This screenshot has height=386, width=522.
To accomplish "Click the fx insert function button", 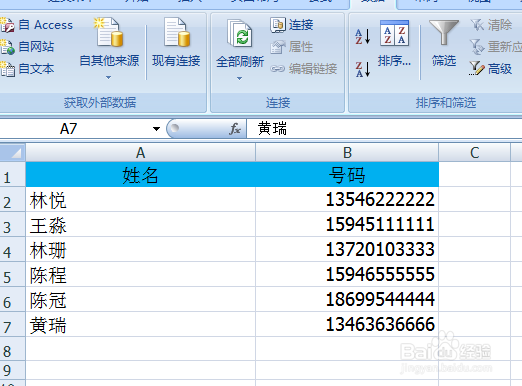I will (x=235, y=129).
